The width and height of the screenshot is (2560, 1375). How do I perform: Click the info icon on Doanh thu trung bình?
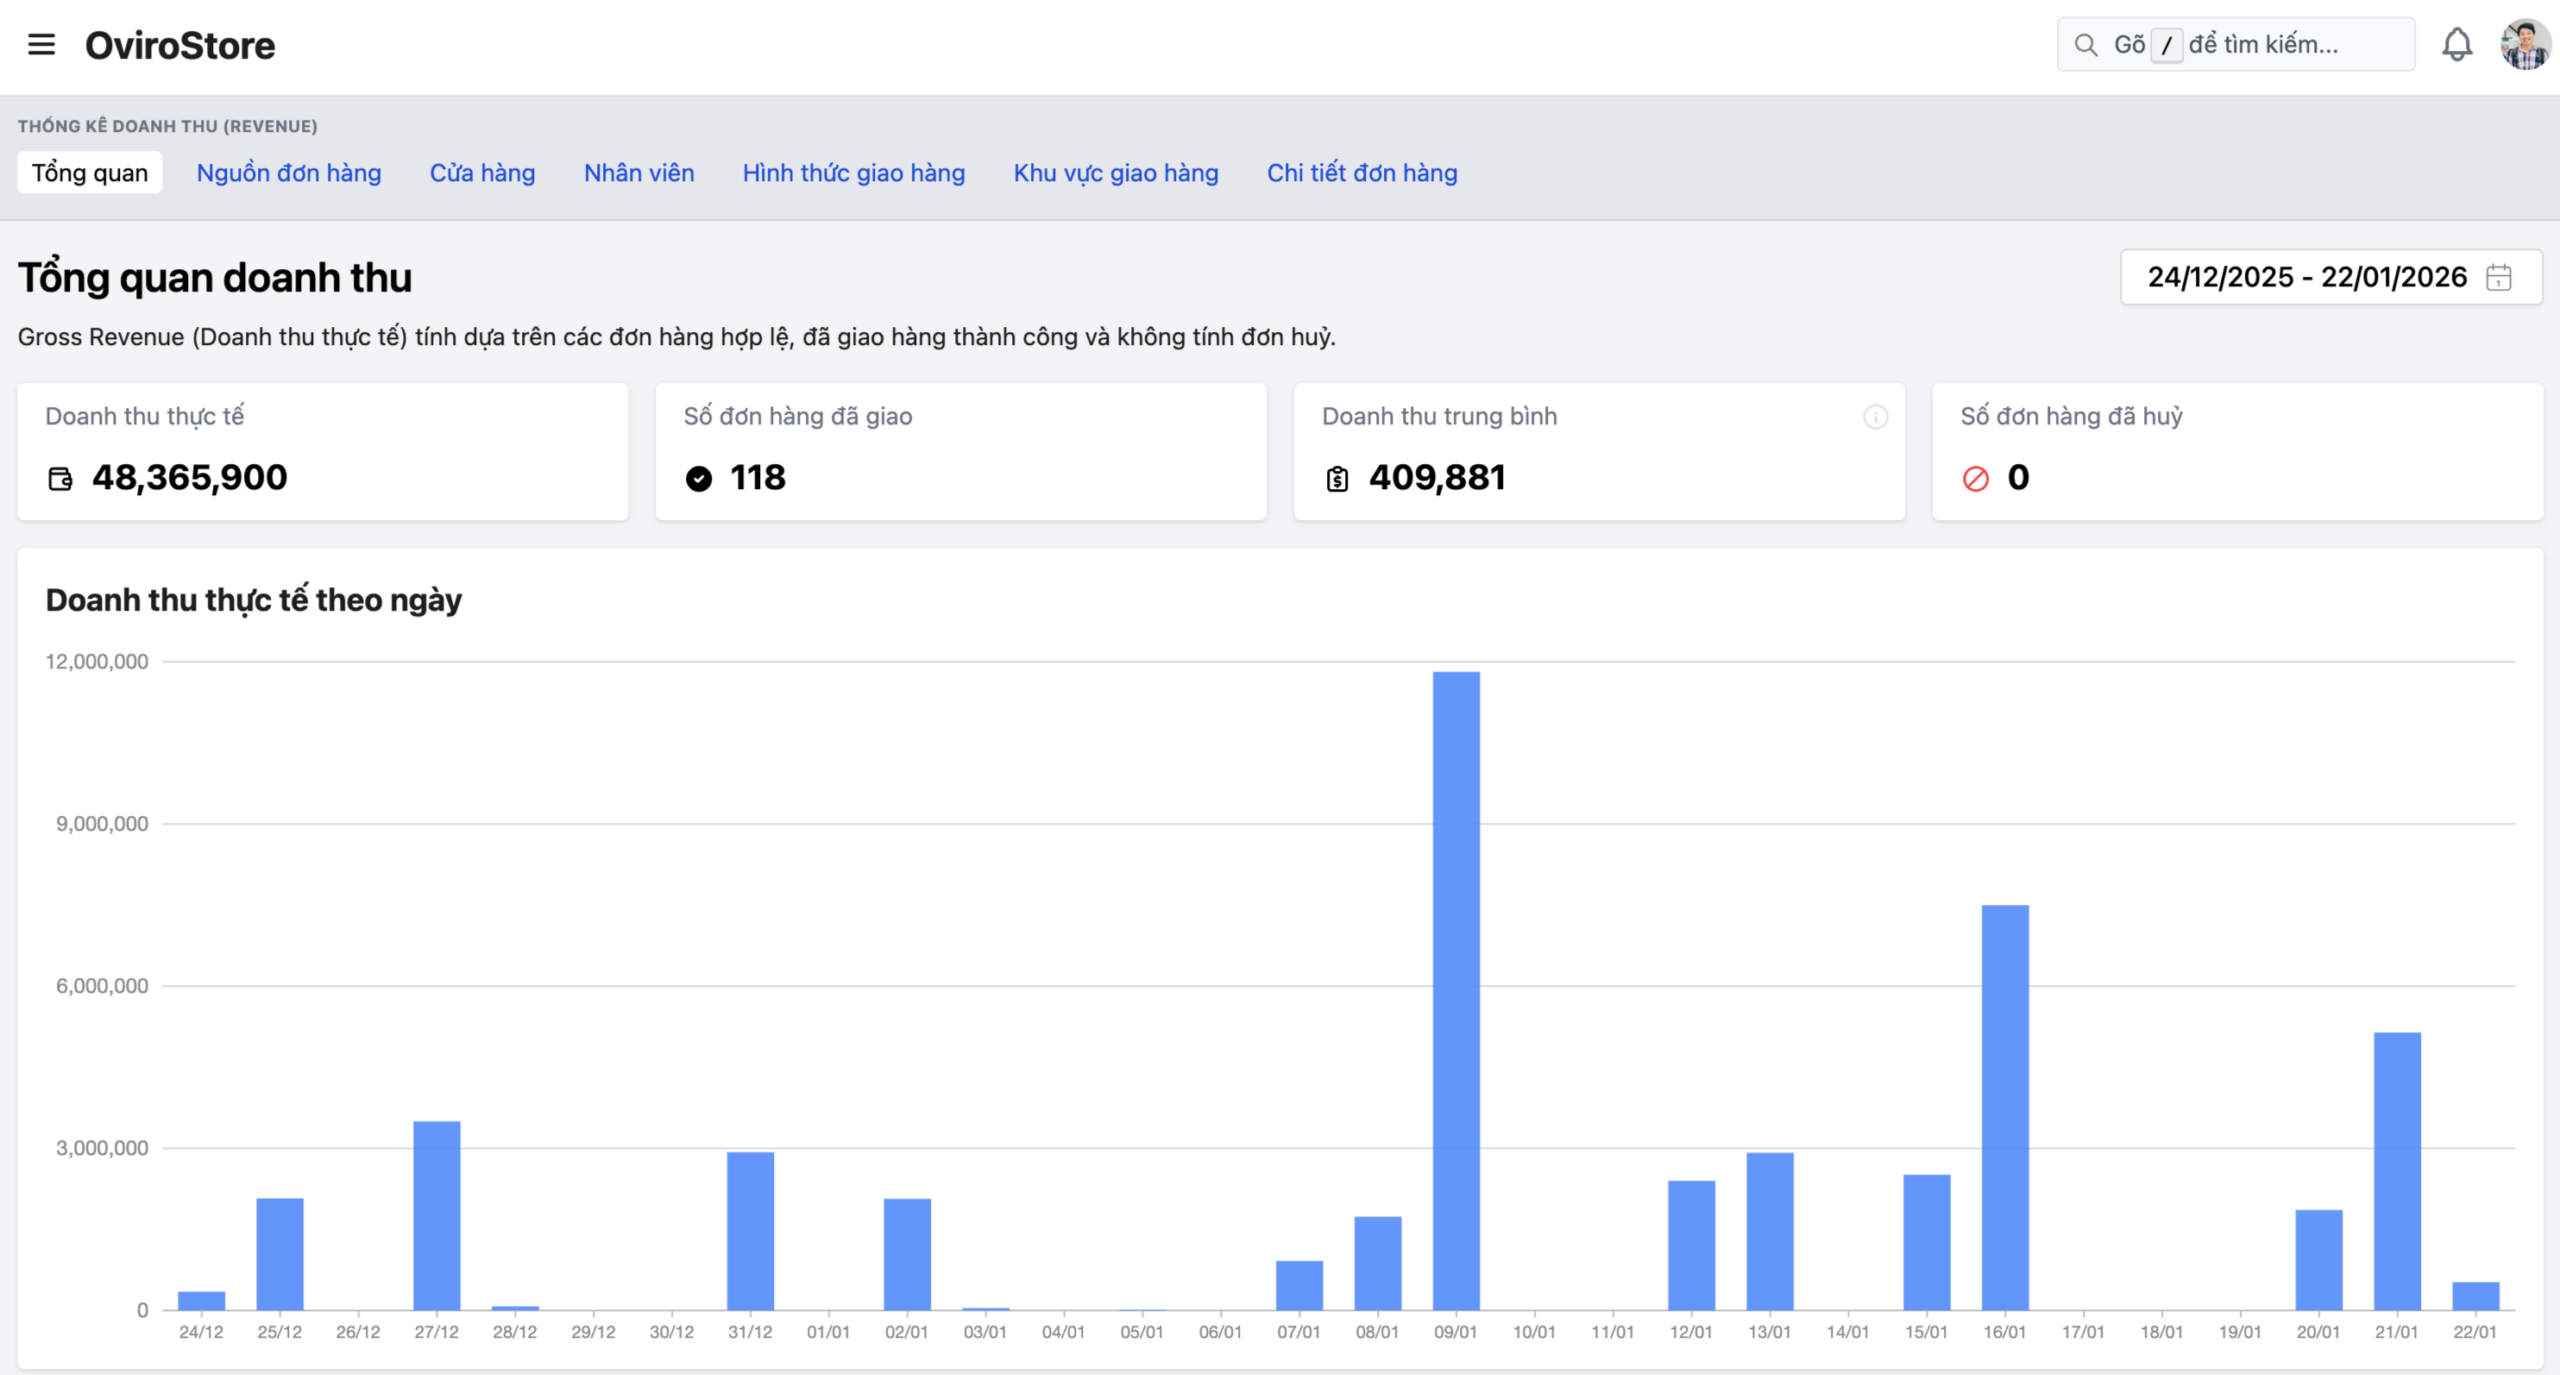click(x=1875, y=417)
